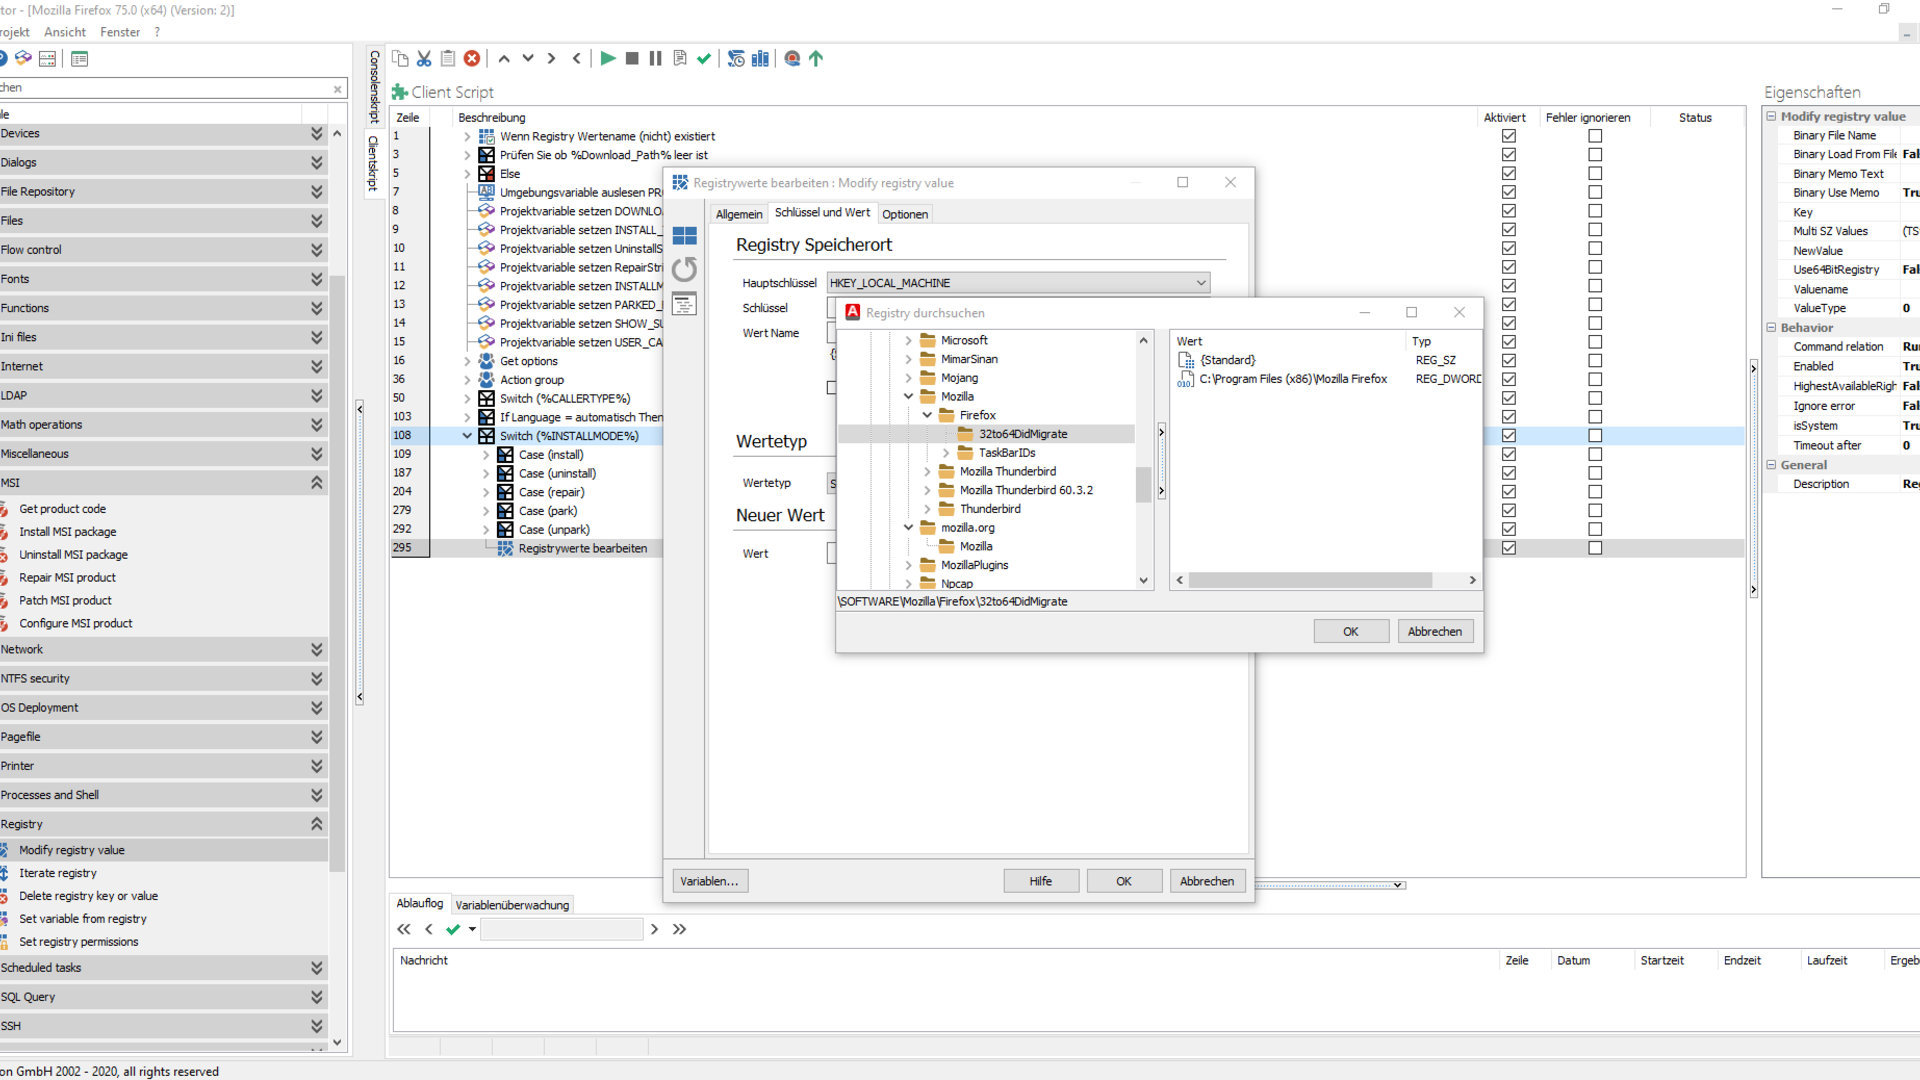The width and height of the screenshot is (1920, 1080).
Task: Click the script document icon in toolbar
Action: point(680,59)
